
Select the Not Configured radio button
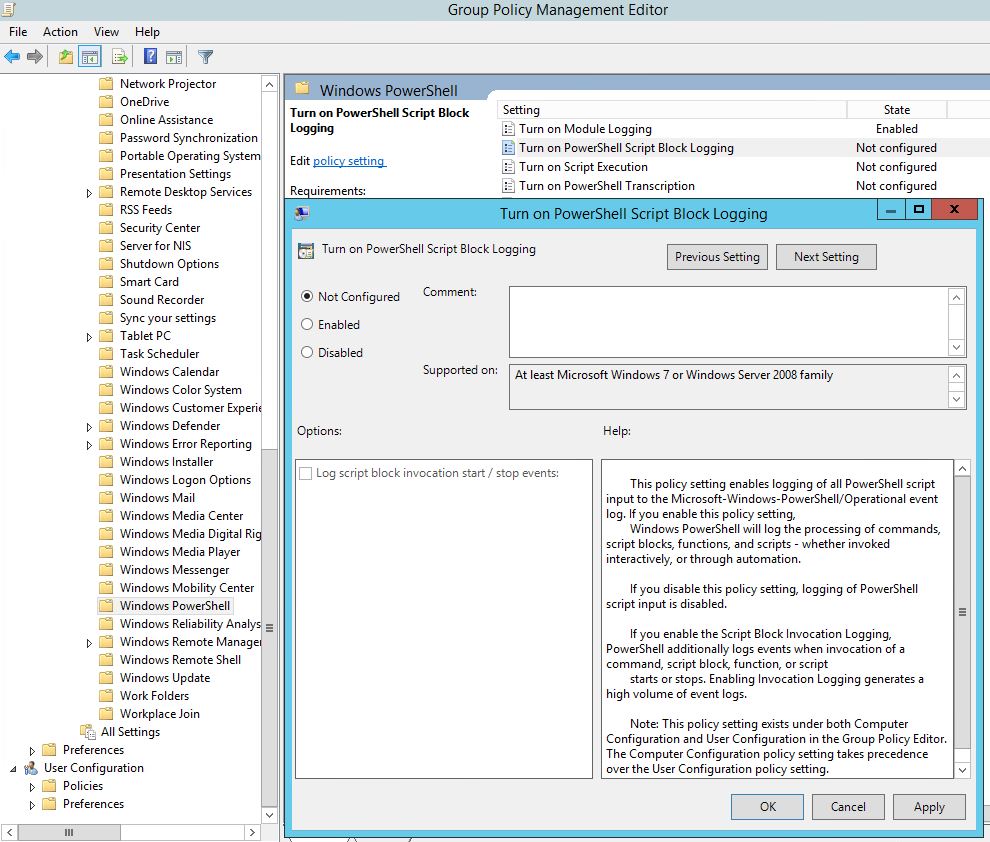click(307, 296)
